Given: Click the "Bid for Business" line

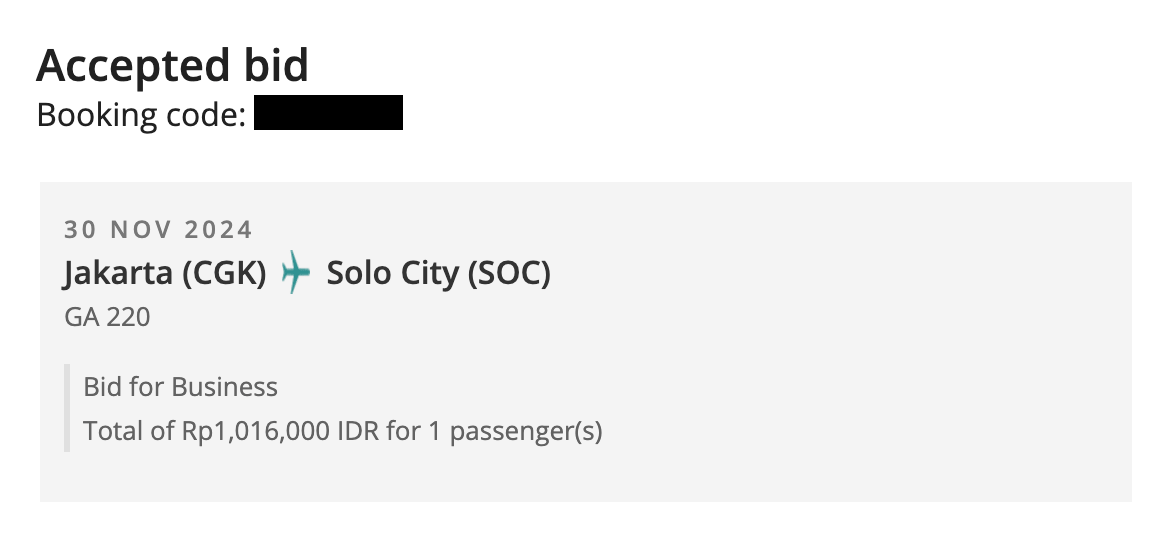Looking at the screenshot, I should [181, 387].
